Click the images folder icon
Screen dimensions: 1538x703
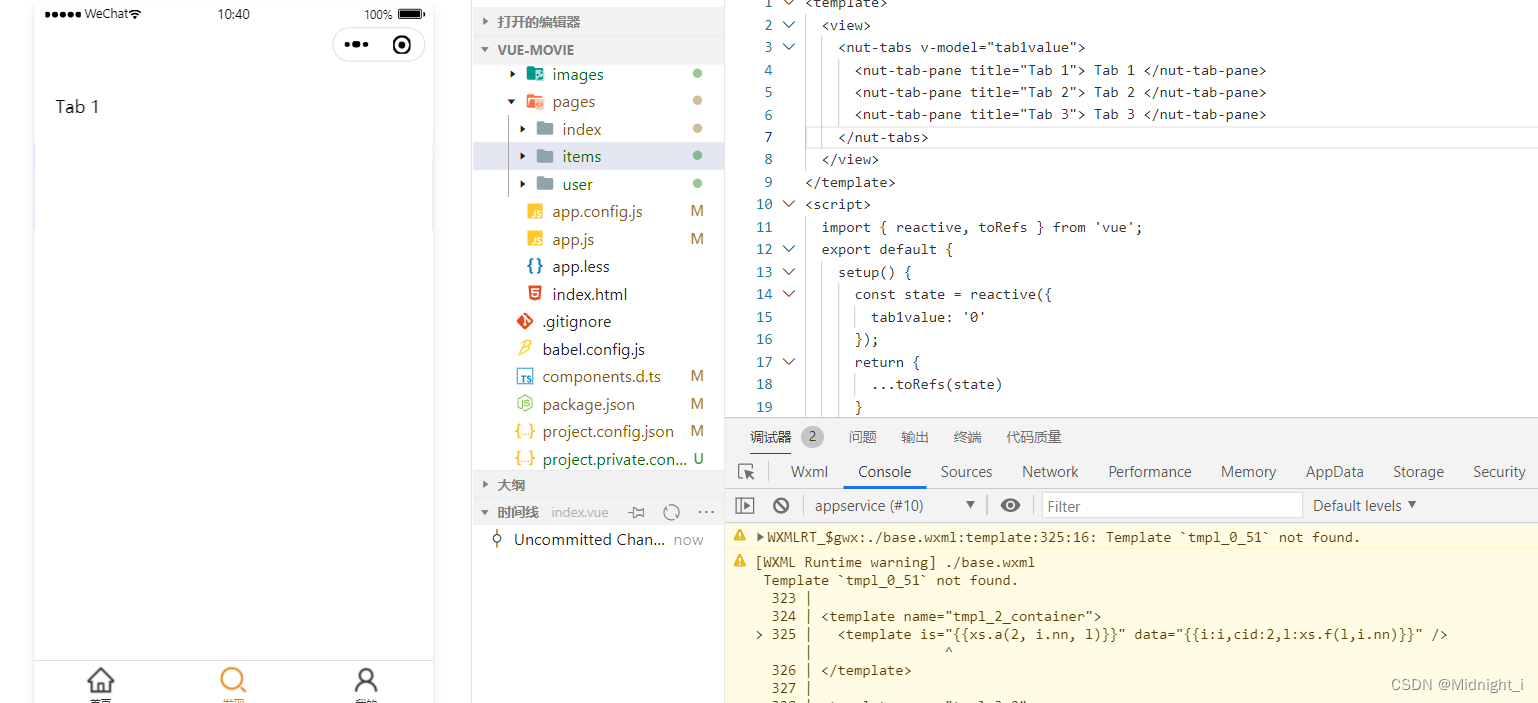535,74
